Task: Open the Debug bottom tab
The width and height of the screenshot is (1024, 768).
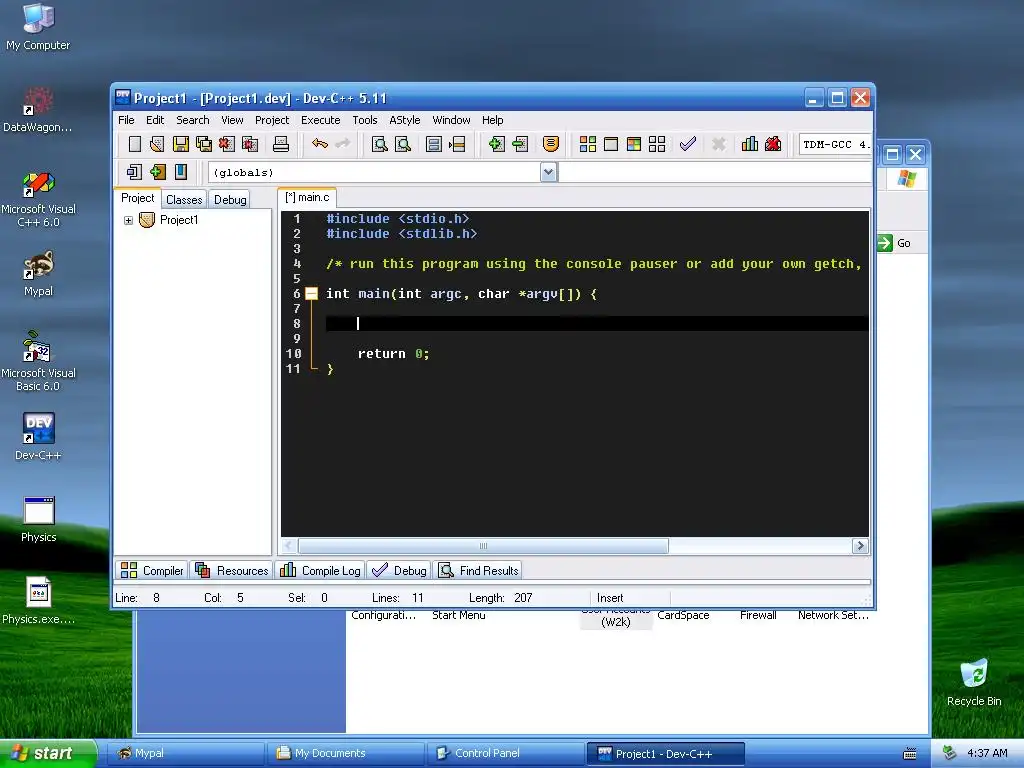Action: (x=399, y=570)
